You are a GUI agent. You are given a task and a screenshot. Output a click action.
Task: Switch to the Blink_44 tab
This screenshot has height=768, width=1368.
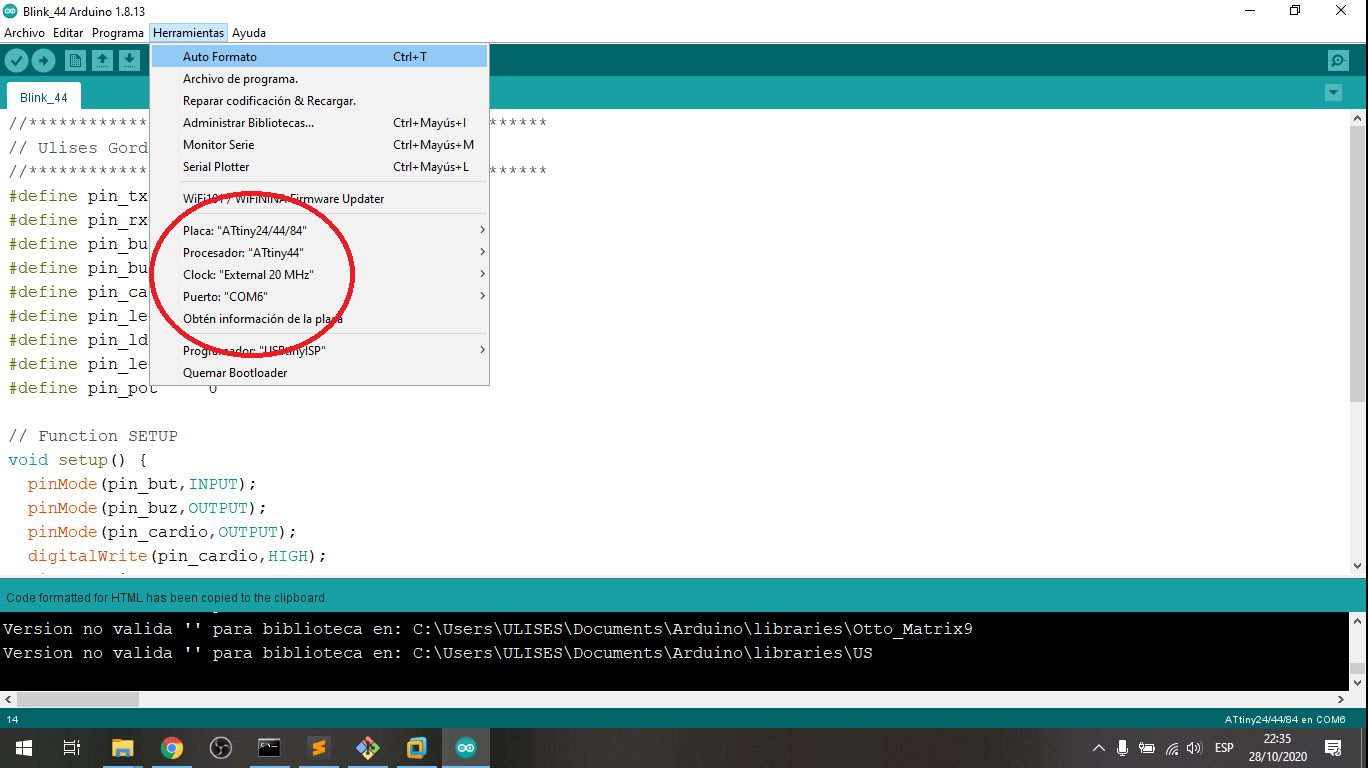pyautogui.click(x=44, y=98)
